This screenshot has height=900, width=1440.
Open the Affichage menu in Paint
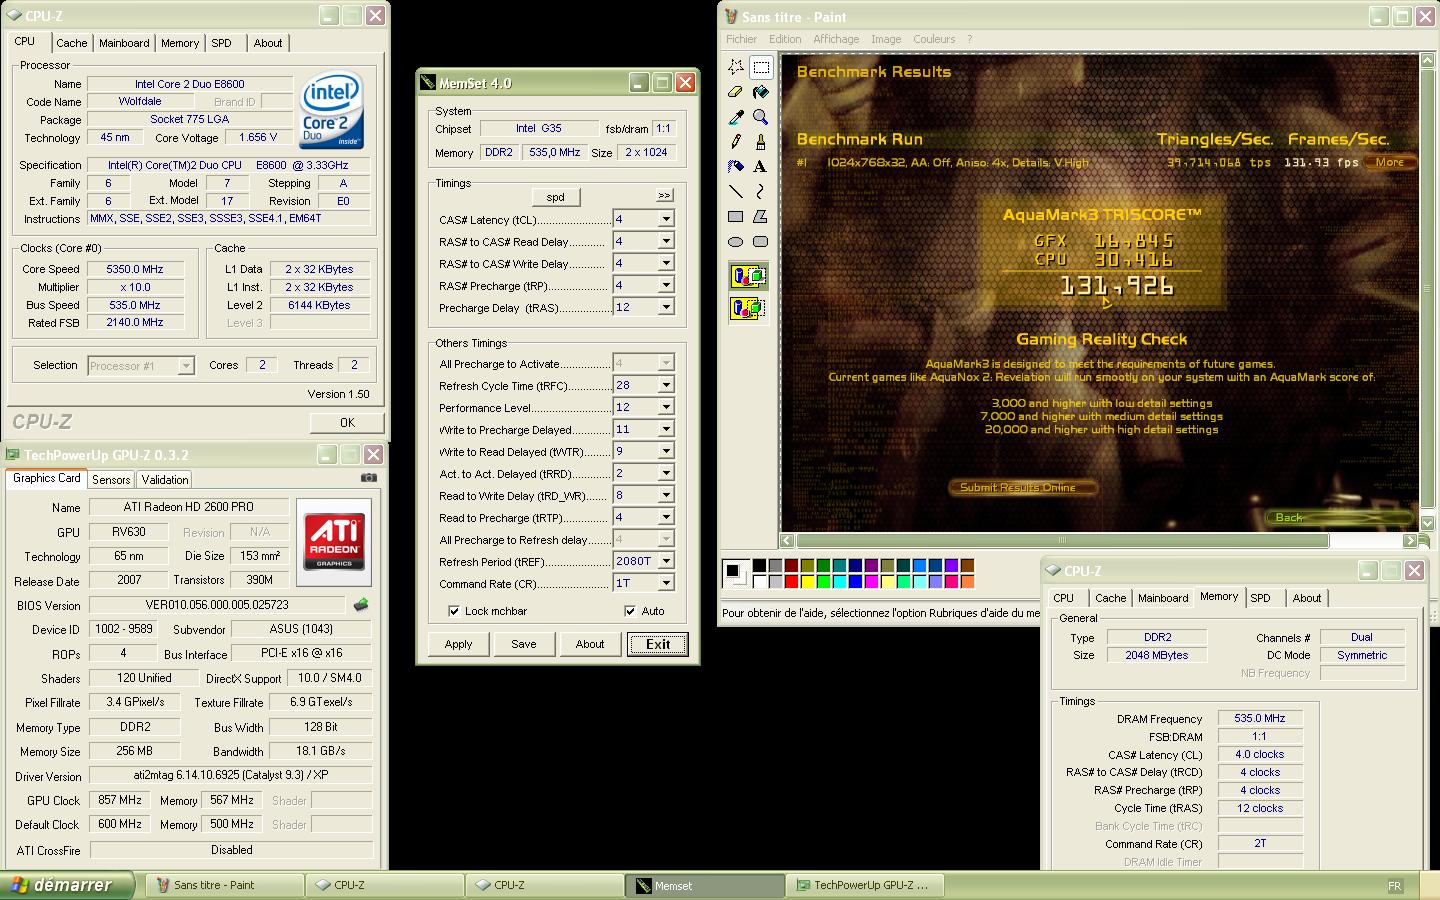point(836,39)
